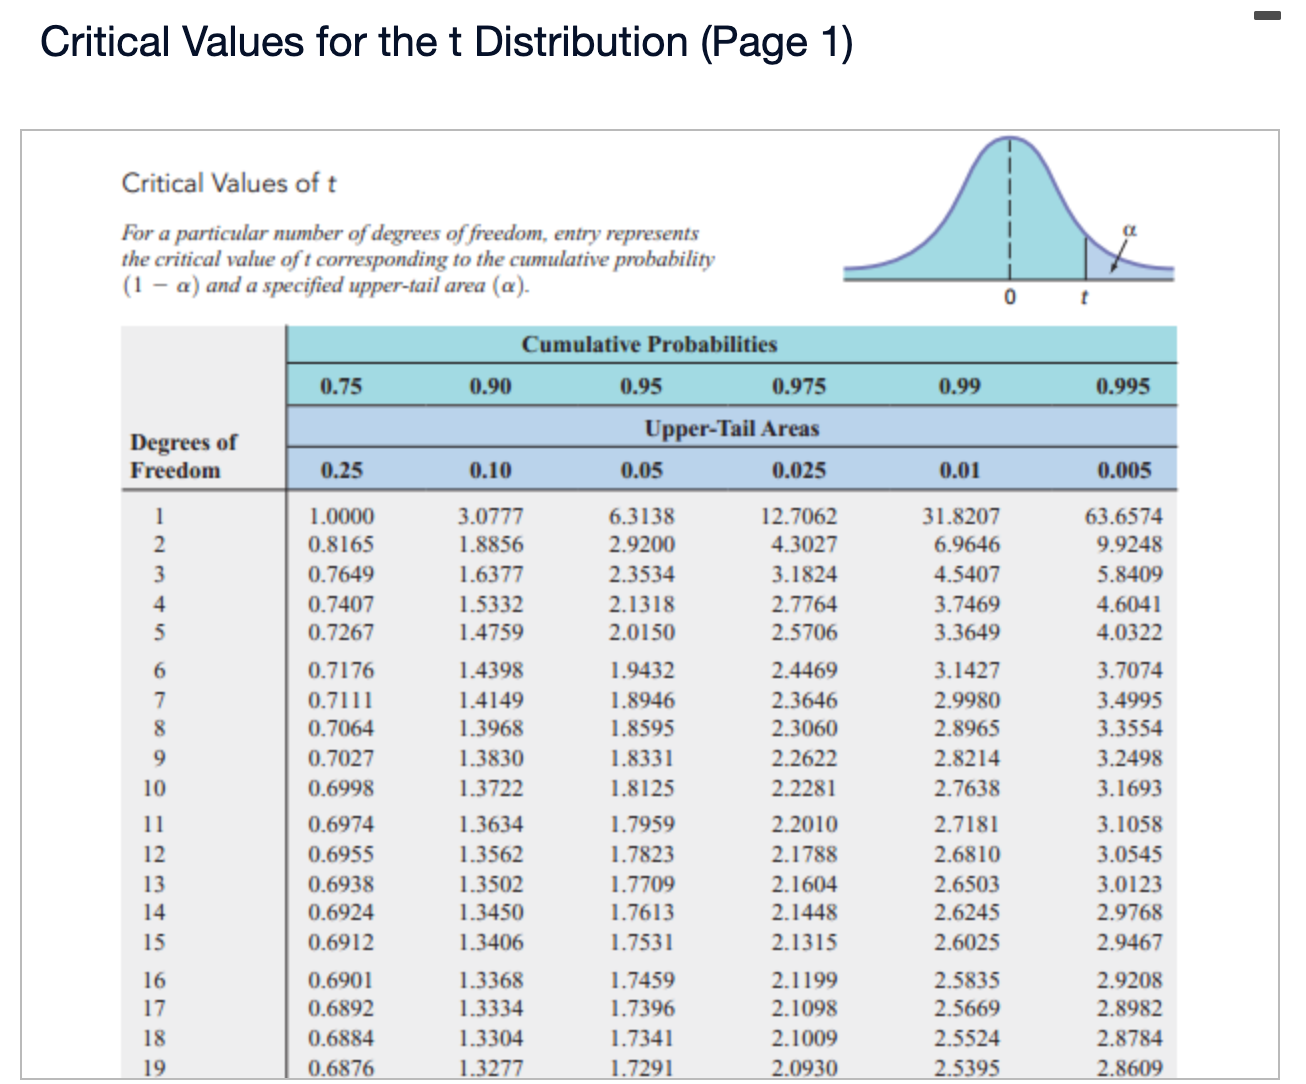Expand the Cumulative Probabilities header row
Viewport: 1306px width, 1084px height.
coord(650,344)
